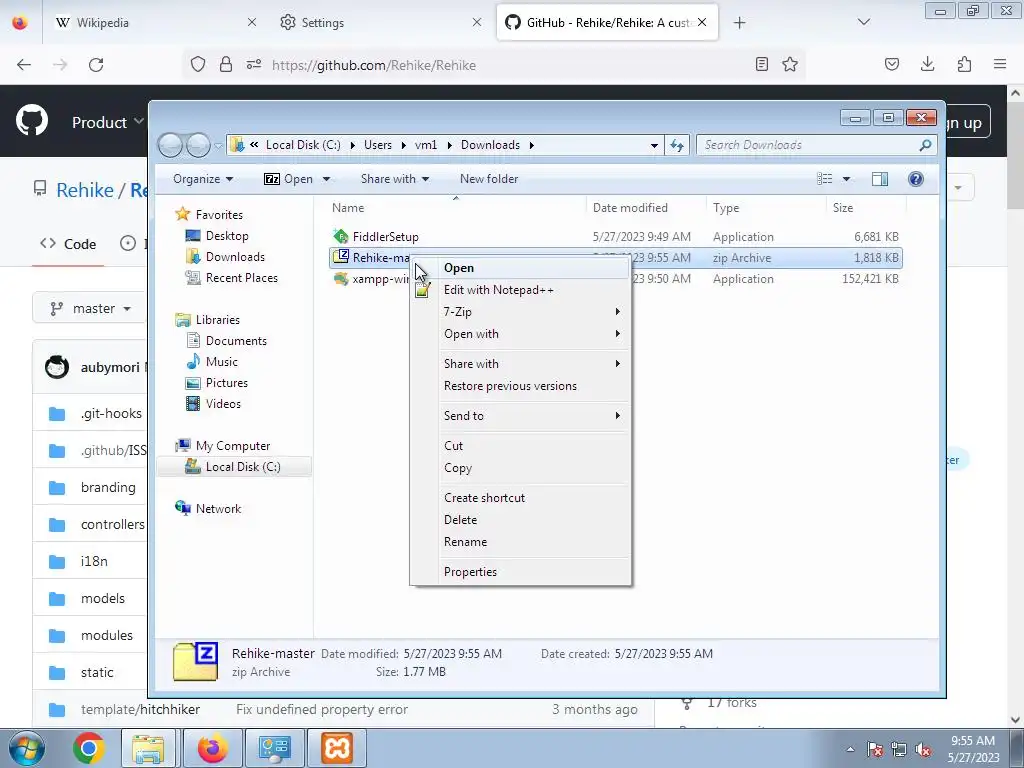Choose Cut from the context menu

[453, 446]
